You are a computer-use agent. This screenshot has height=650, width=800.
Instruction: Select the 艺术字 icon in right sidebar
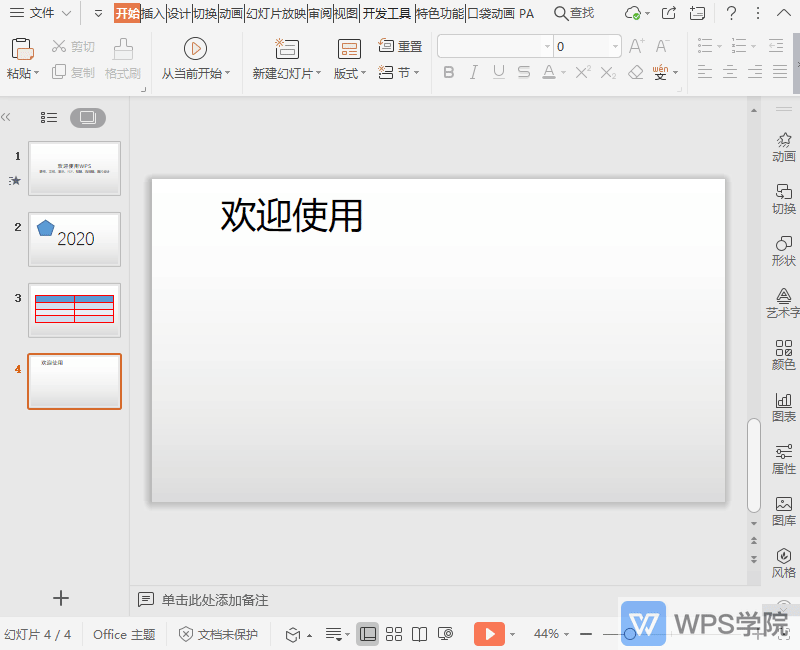[x=783, y=302]
